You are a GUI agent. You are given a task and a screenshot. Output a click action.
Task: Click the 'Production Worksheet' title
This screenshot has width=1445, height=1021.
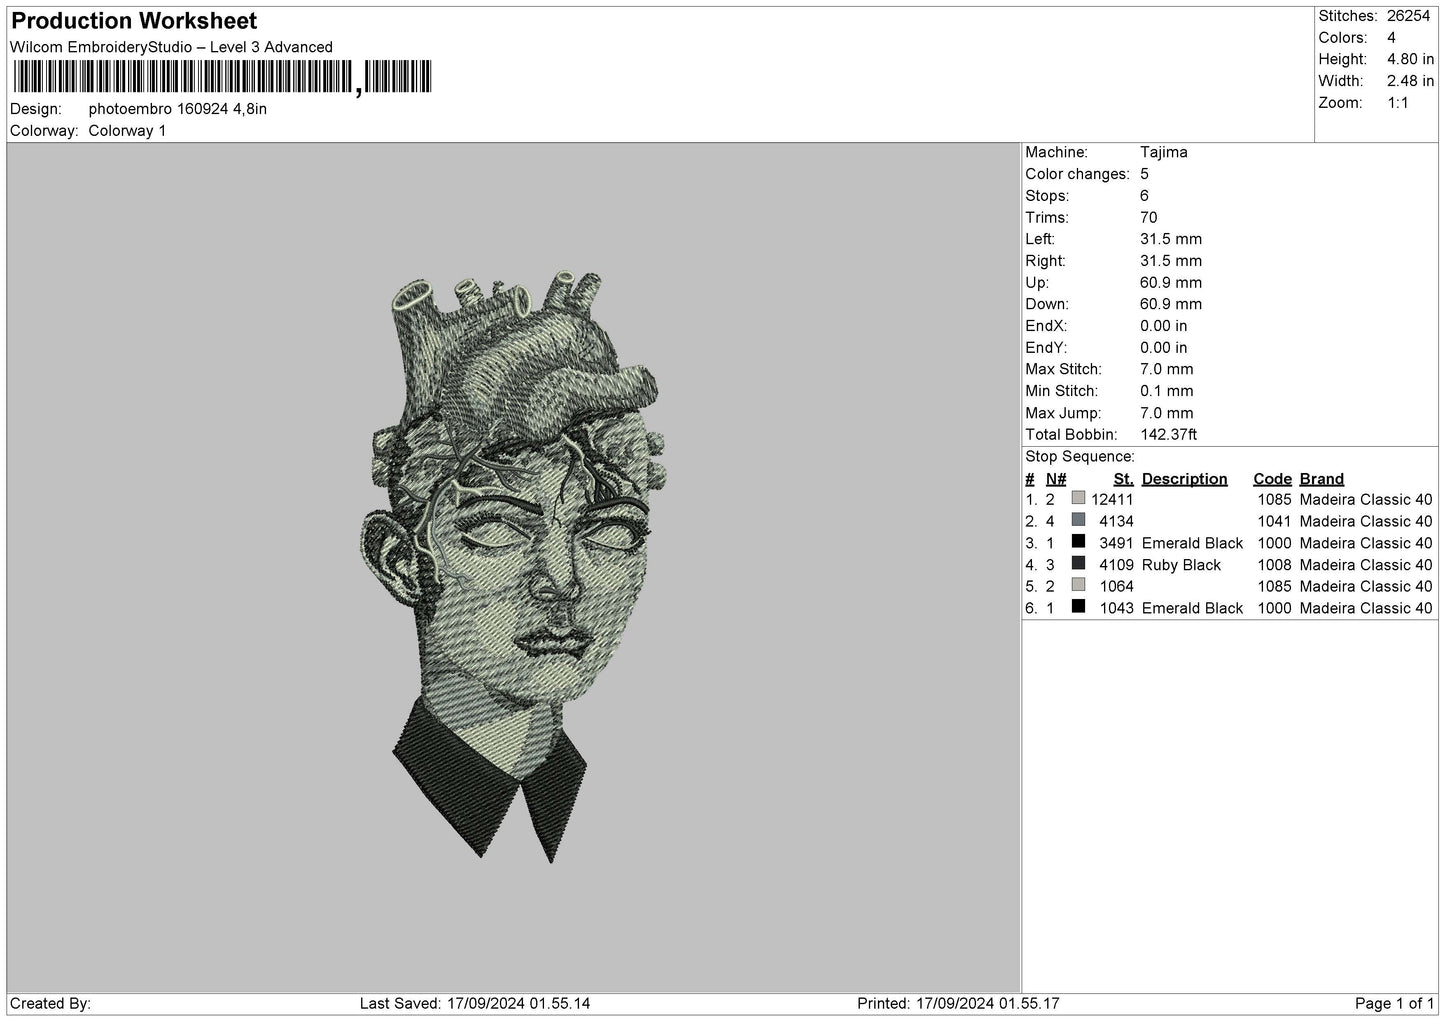[134, 21]
